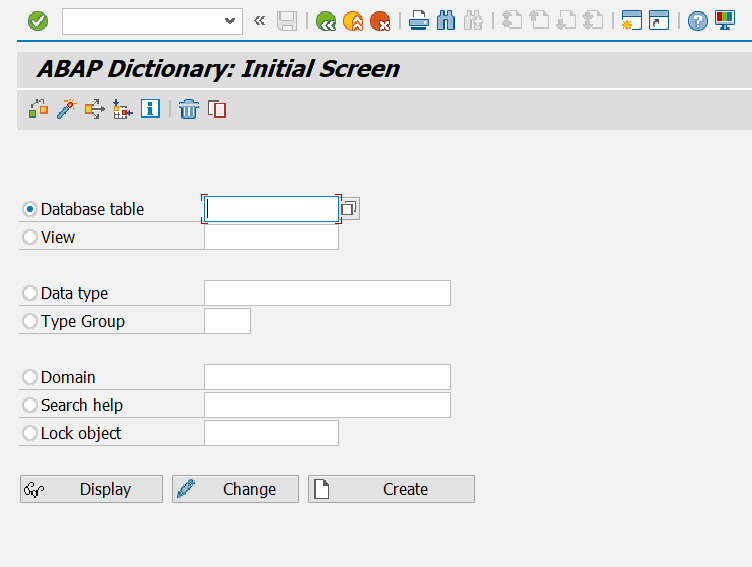752x567 pixels.
Task: Click the Domain input field
Action: [x=327, y=377]
